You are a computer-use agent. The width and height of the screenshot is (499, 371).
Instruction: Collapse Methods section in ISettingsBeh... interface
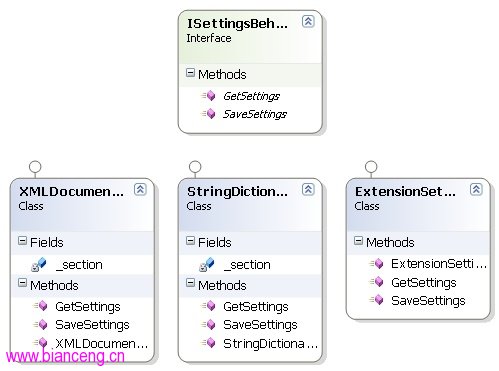(190, 73)
